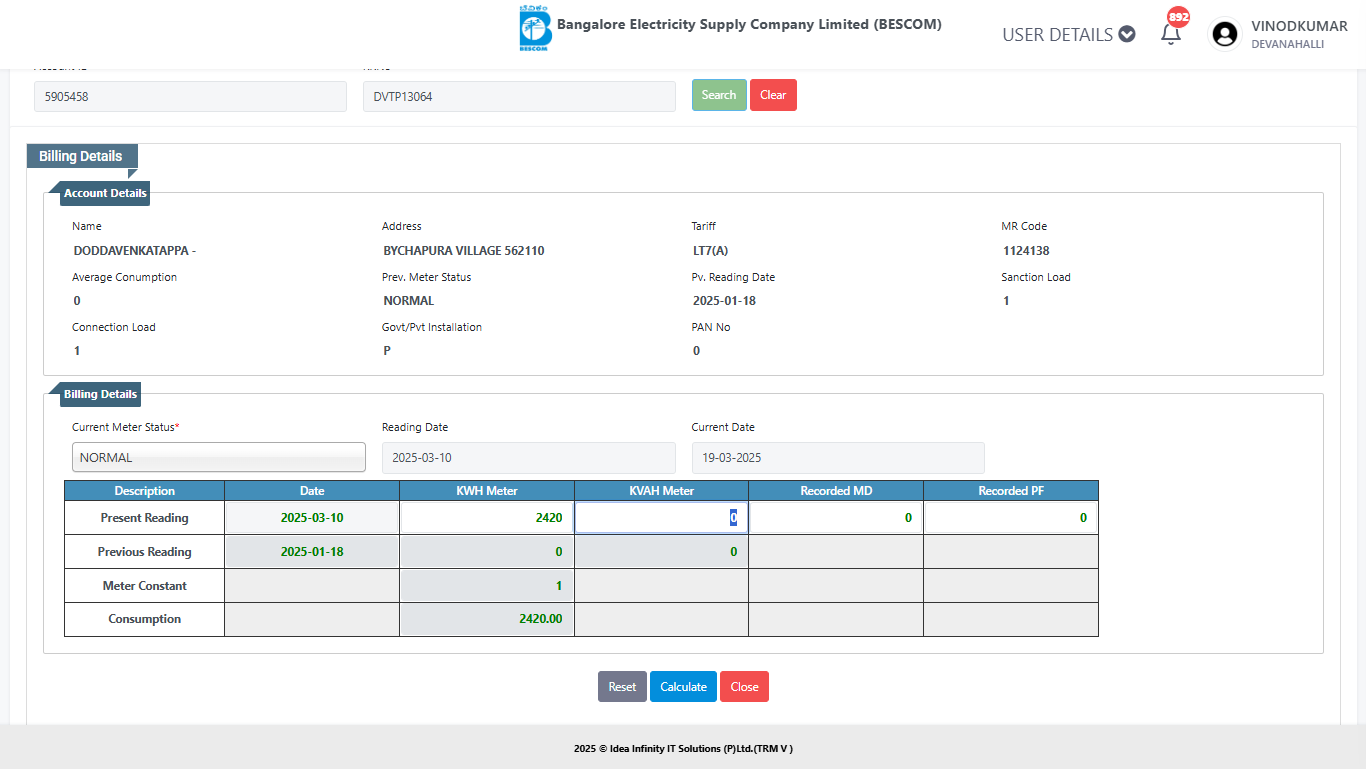Click the Recorded PF present reading field
Screen dimensions: 1366x769
click(1010, 518)
